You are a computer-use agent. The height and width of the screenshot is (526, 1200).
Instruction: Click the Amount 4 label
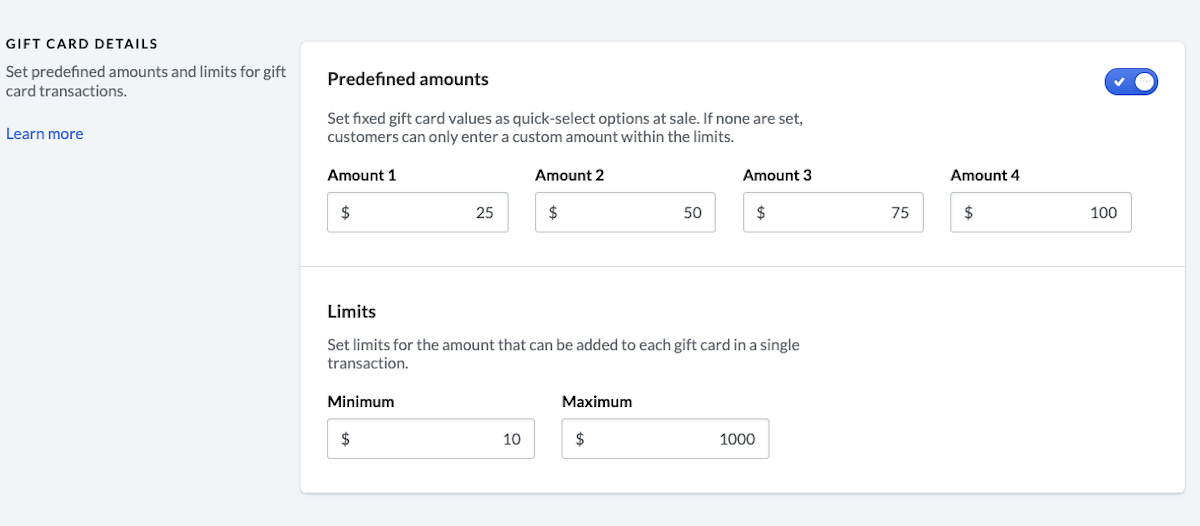tap(985, 175)
